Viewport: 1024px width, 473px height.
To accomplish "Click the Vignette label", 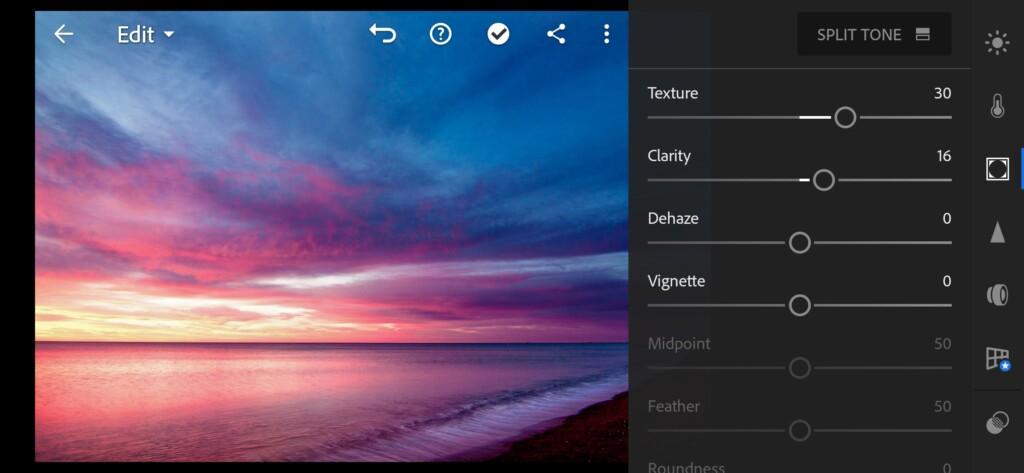I will tap(676, 282).
